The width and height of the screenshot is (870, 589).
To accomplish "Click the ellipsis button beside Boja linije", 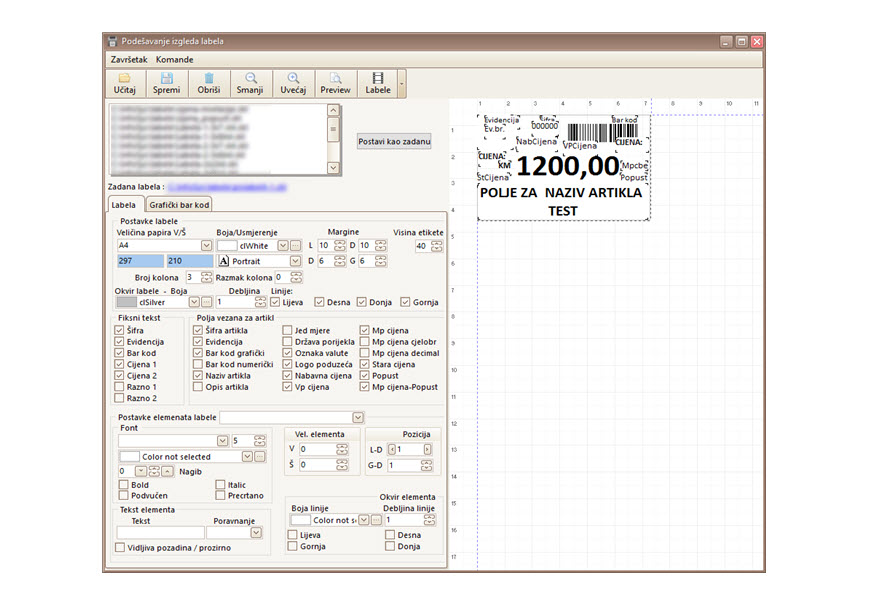I will 376,520.
